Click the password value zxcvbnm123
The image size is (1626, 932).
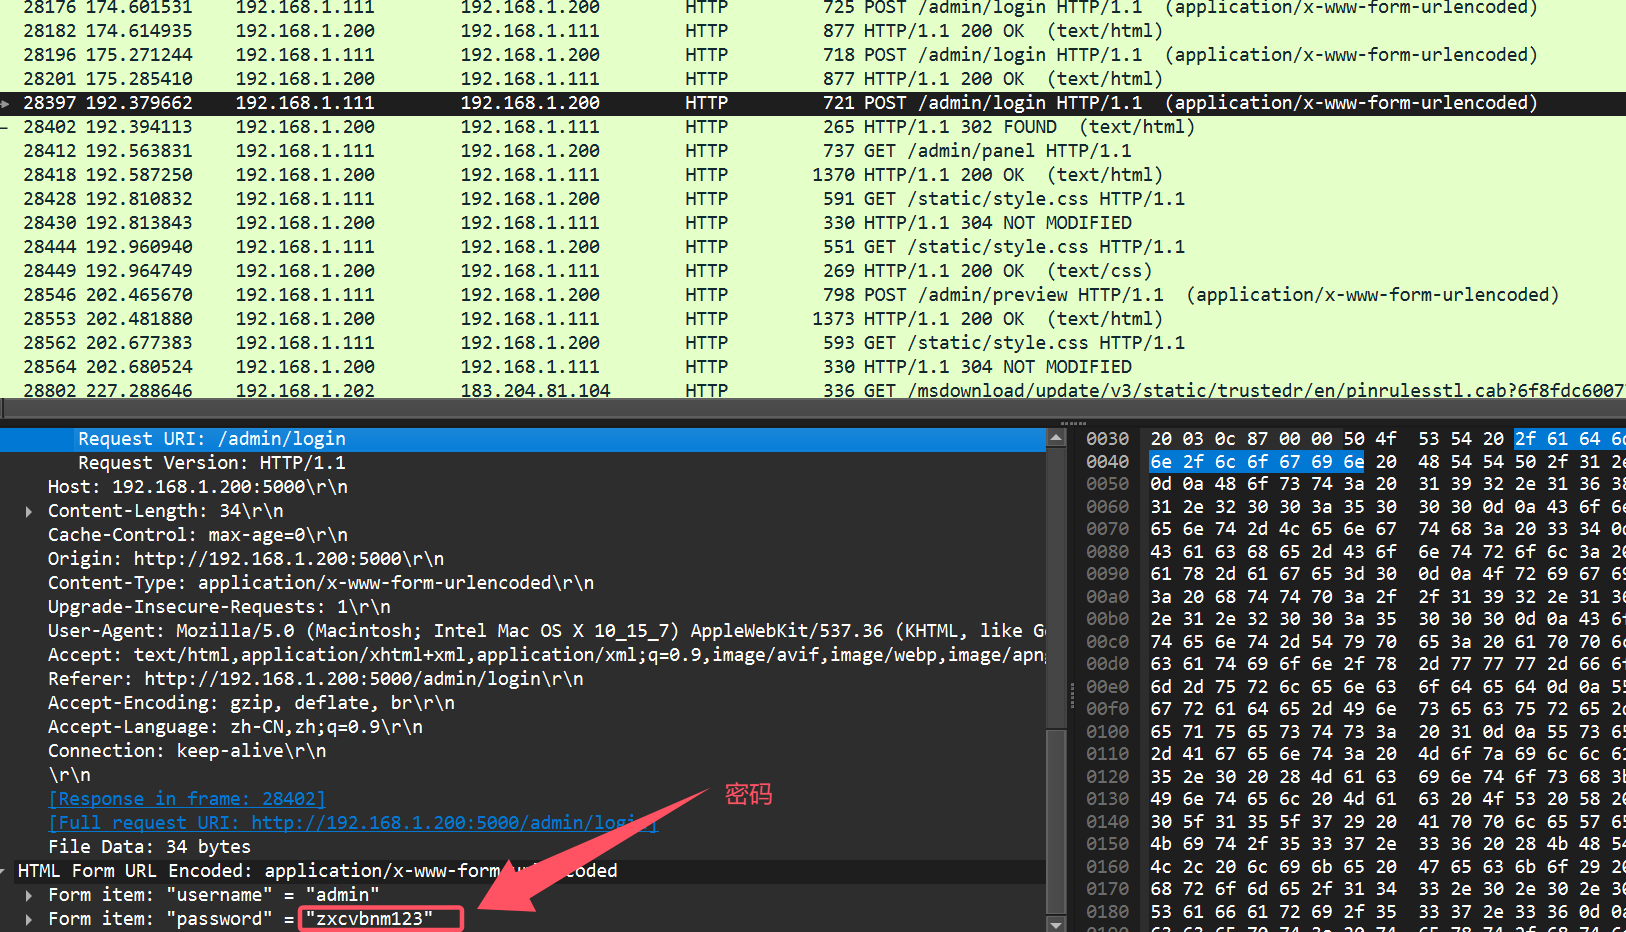375,919
